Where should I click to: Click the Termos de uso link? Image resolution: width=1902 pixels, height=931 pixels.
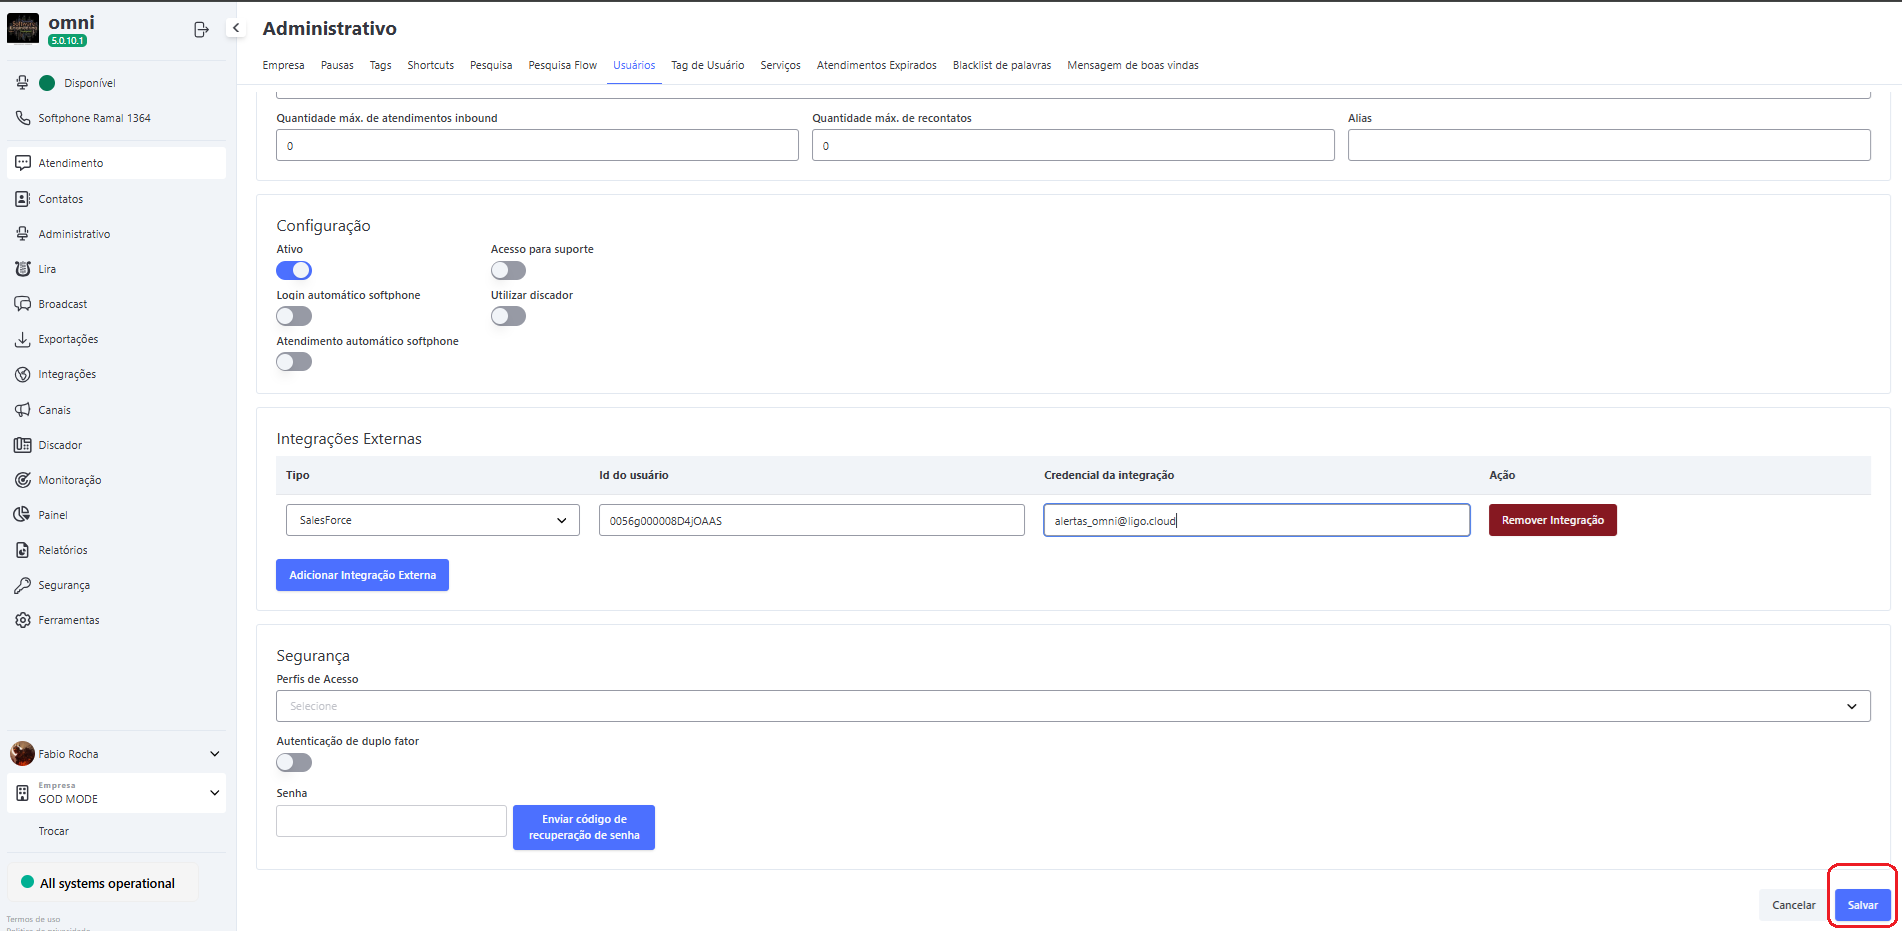coord(33,919)
